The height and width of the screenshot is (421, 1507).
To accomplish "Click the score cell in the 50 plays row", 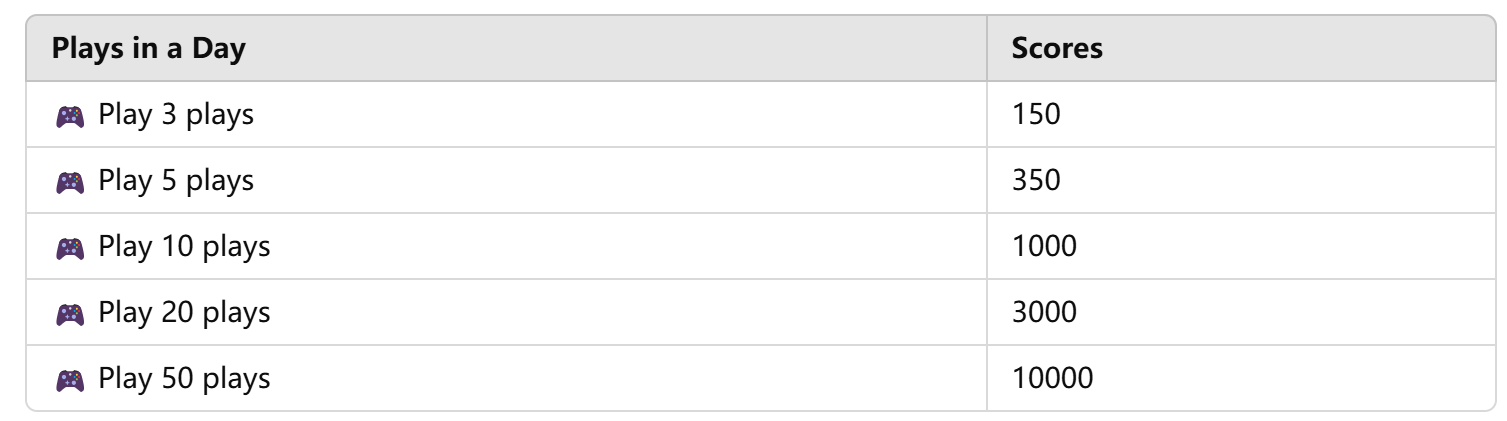I will 1241,378.
